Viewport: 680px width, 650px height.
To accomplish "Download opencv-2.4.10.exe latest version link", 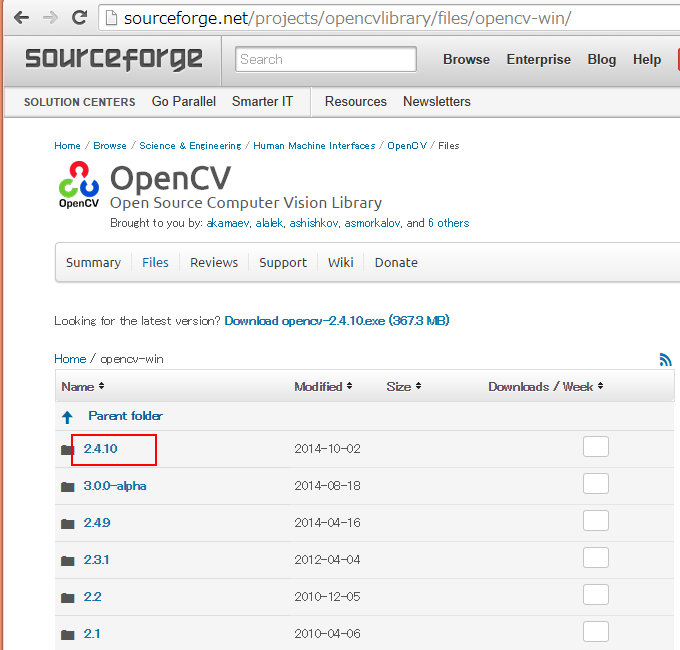I will click(x=337, y=320).
